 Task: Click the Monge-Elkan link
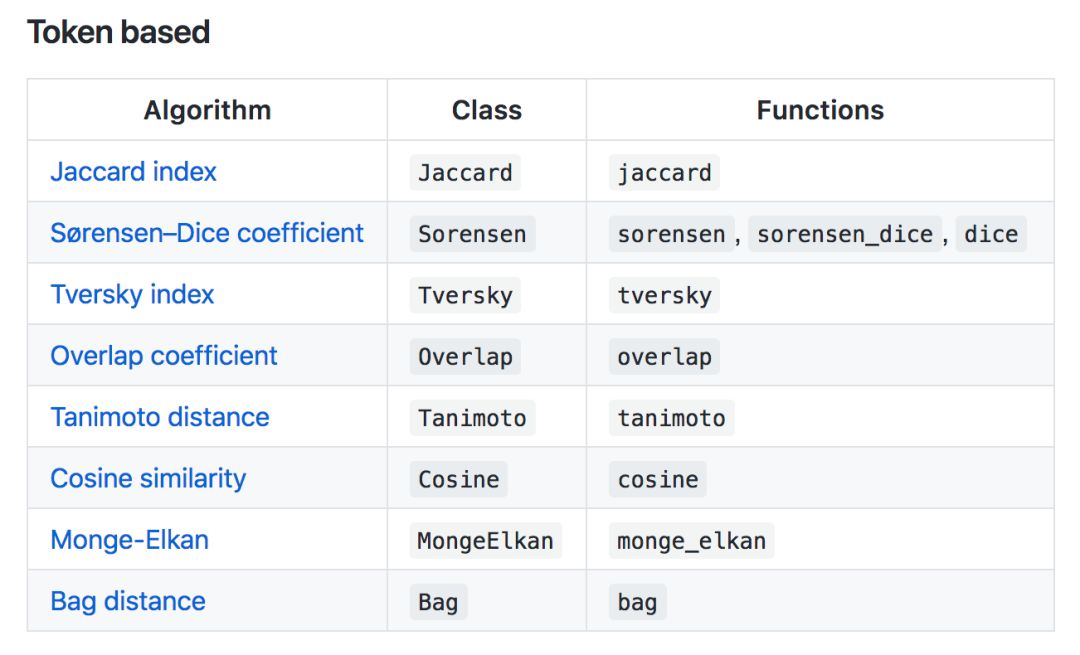coord(130,540)
